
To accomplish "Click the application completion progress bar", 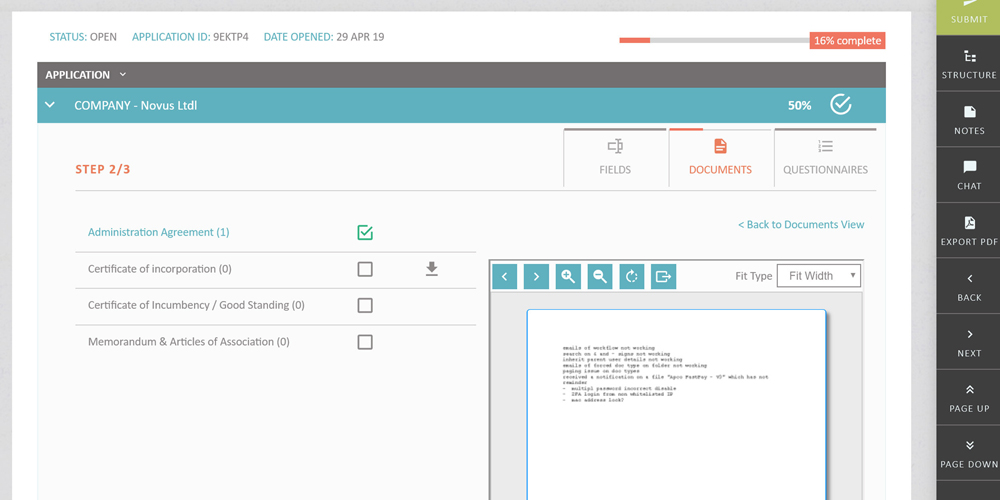I will tap(714, 41).
